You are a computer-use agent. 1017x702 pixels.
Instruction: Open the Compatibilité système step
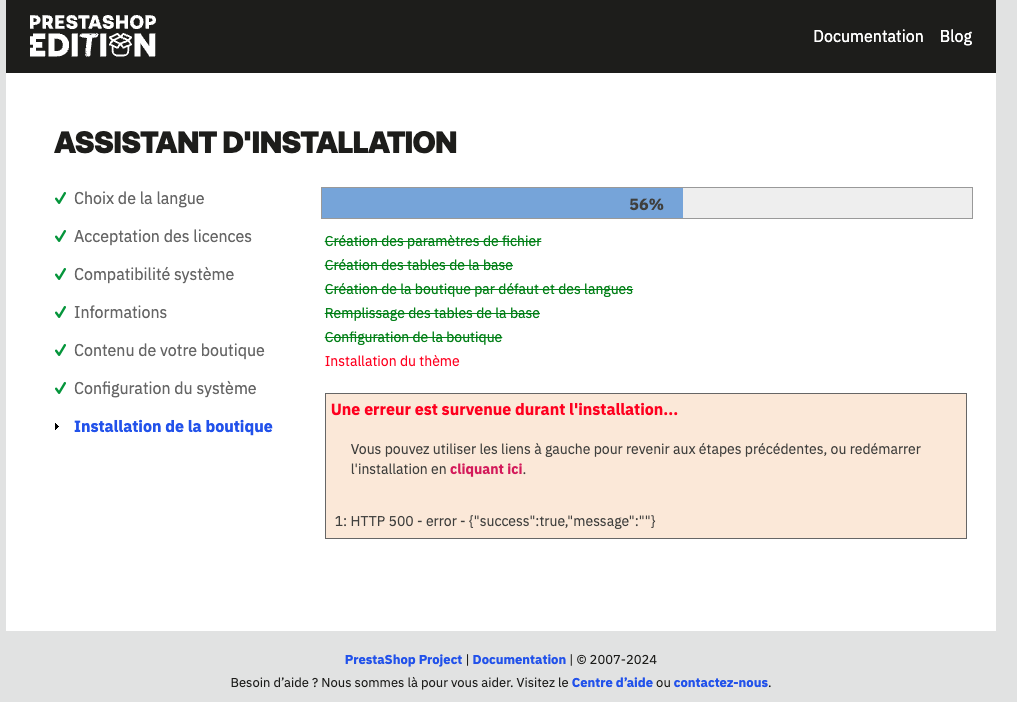[153, 275]
